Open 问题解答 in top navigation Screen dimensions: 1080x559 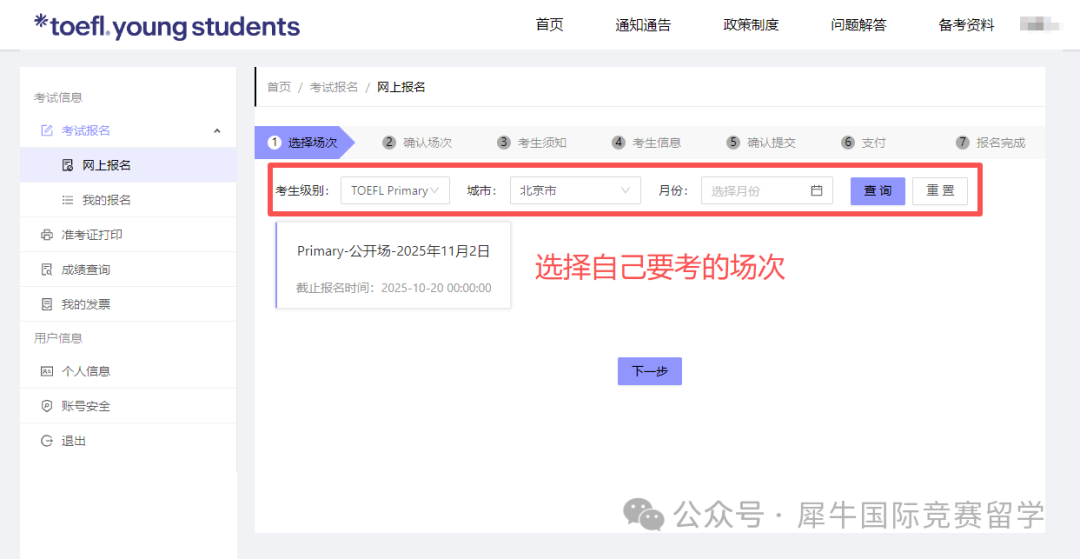pos(858,25)
